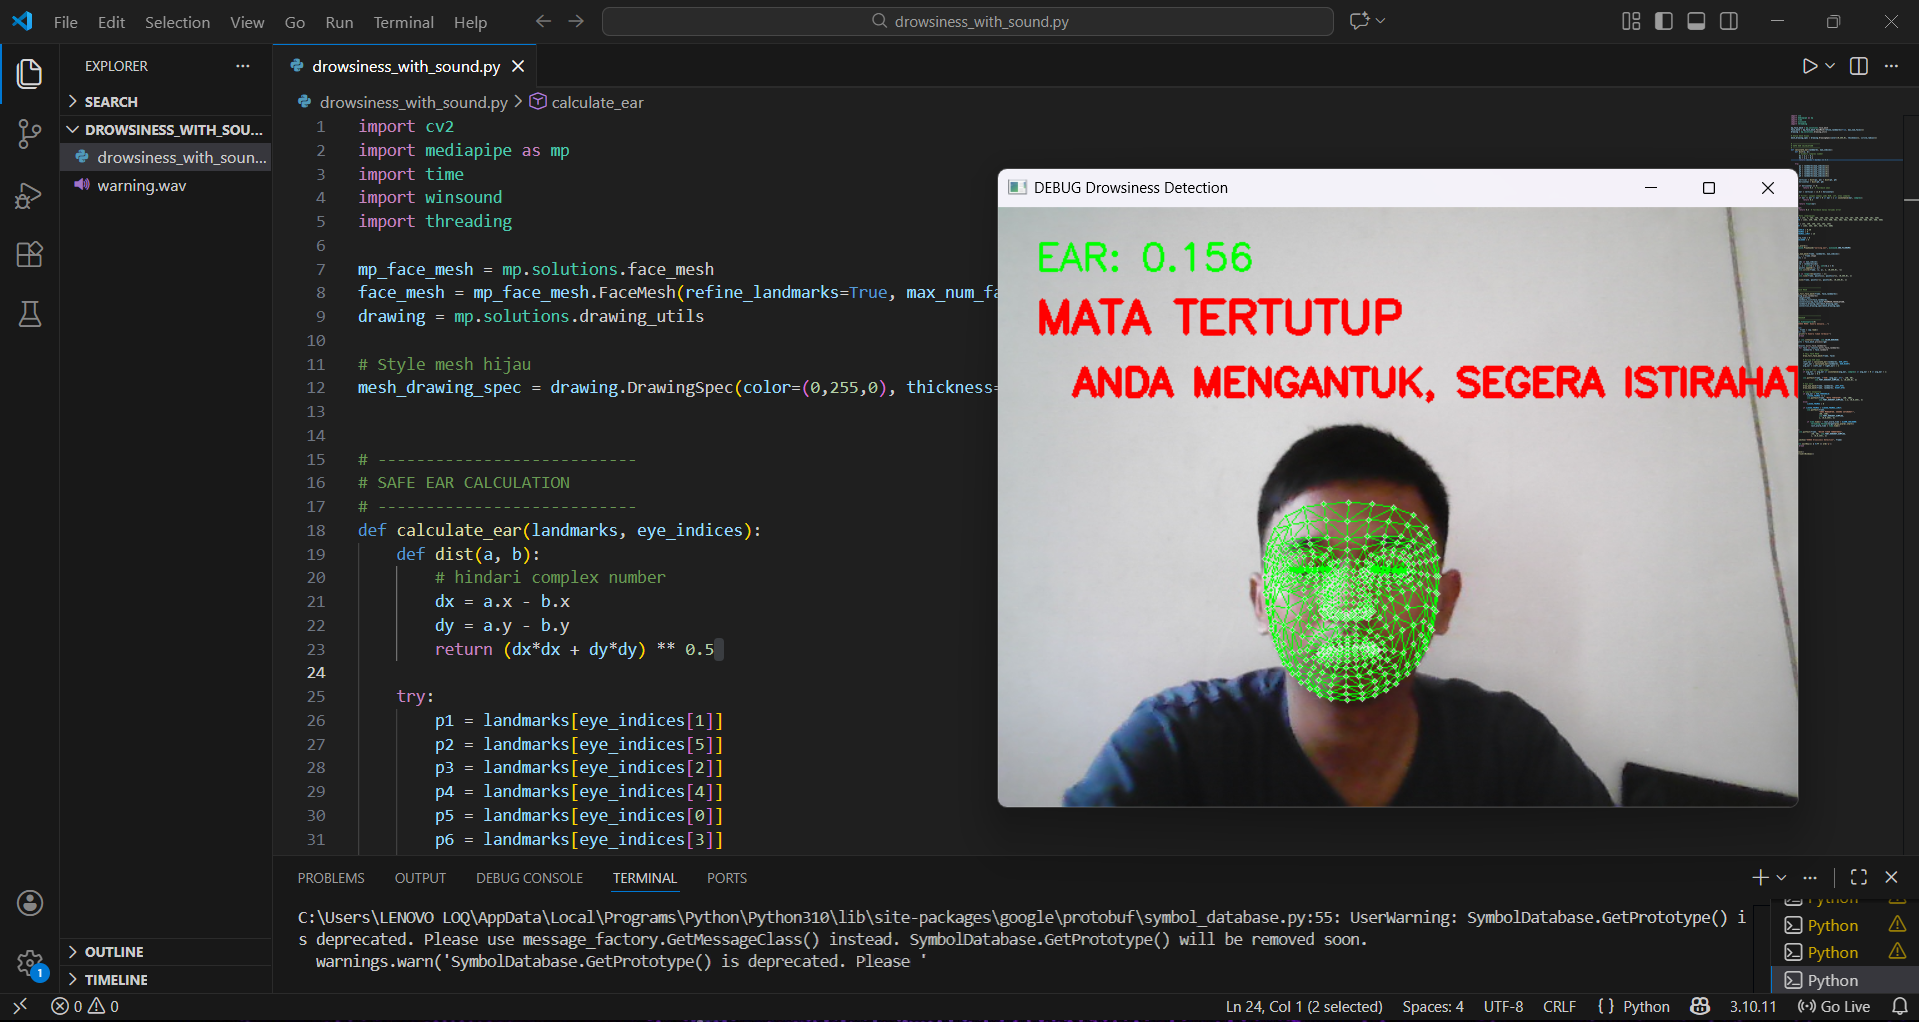1919x1022 pixels.
Task: Toggle the primary side bar
Action: 1664,21
